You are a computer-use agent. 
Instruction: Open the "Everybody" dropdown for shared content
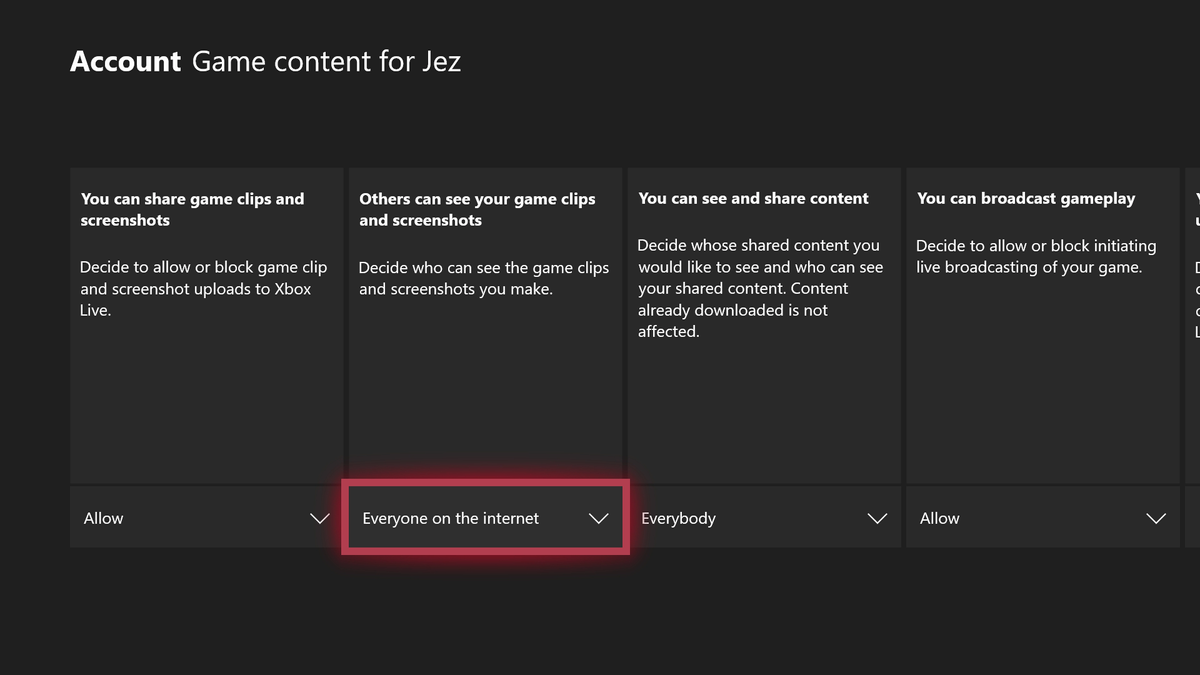(x=763, y=518)
